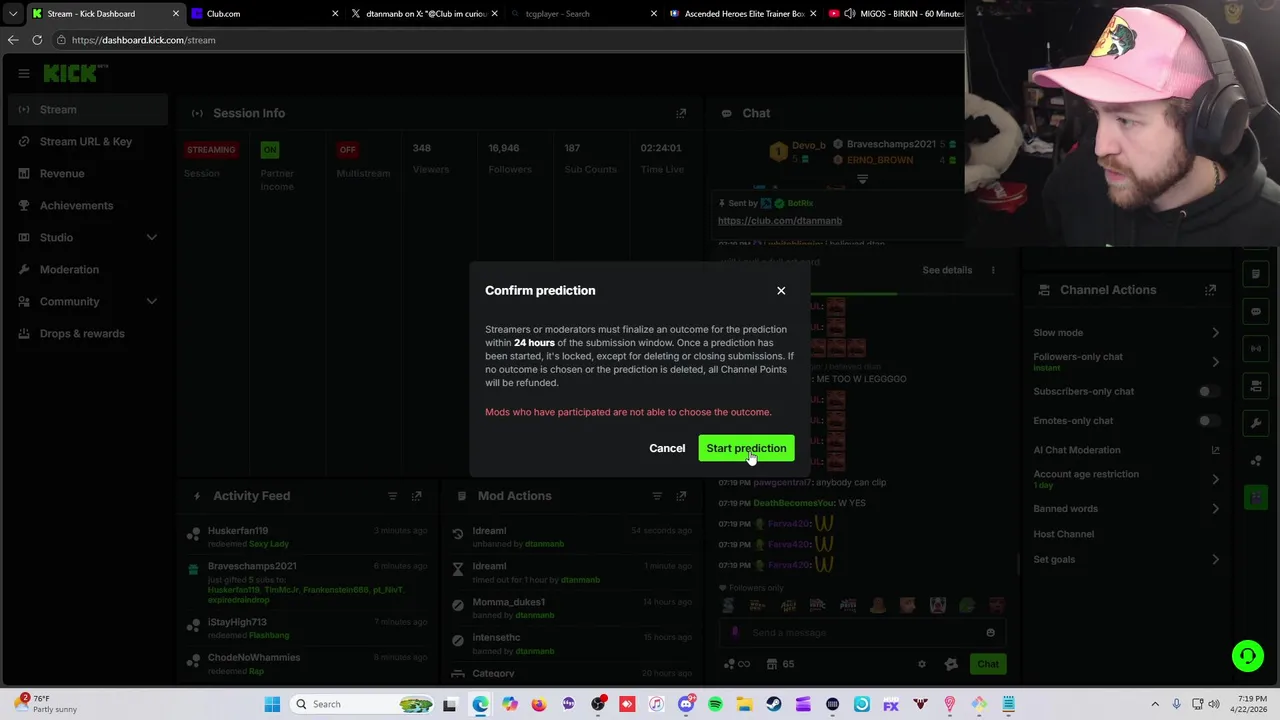Image resolution: width=1280 pixels, height=720 pixels.
Task: Toggle Subscribers-only chat switch
Action: [1209, 392]
